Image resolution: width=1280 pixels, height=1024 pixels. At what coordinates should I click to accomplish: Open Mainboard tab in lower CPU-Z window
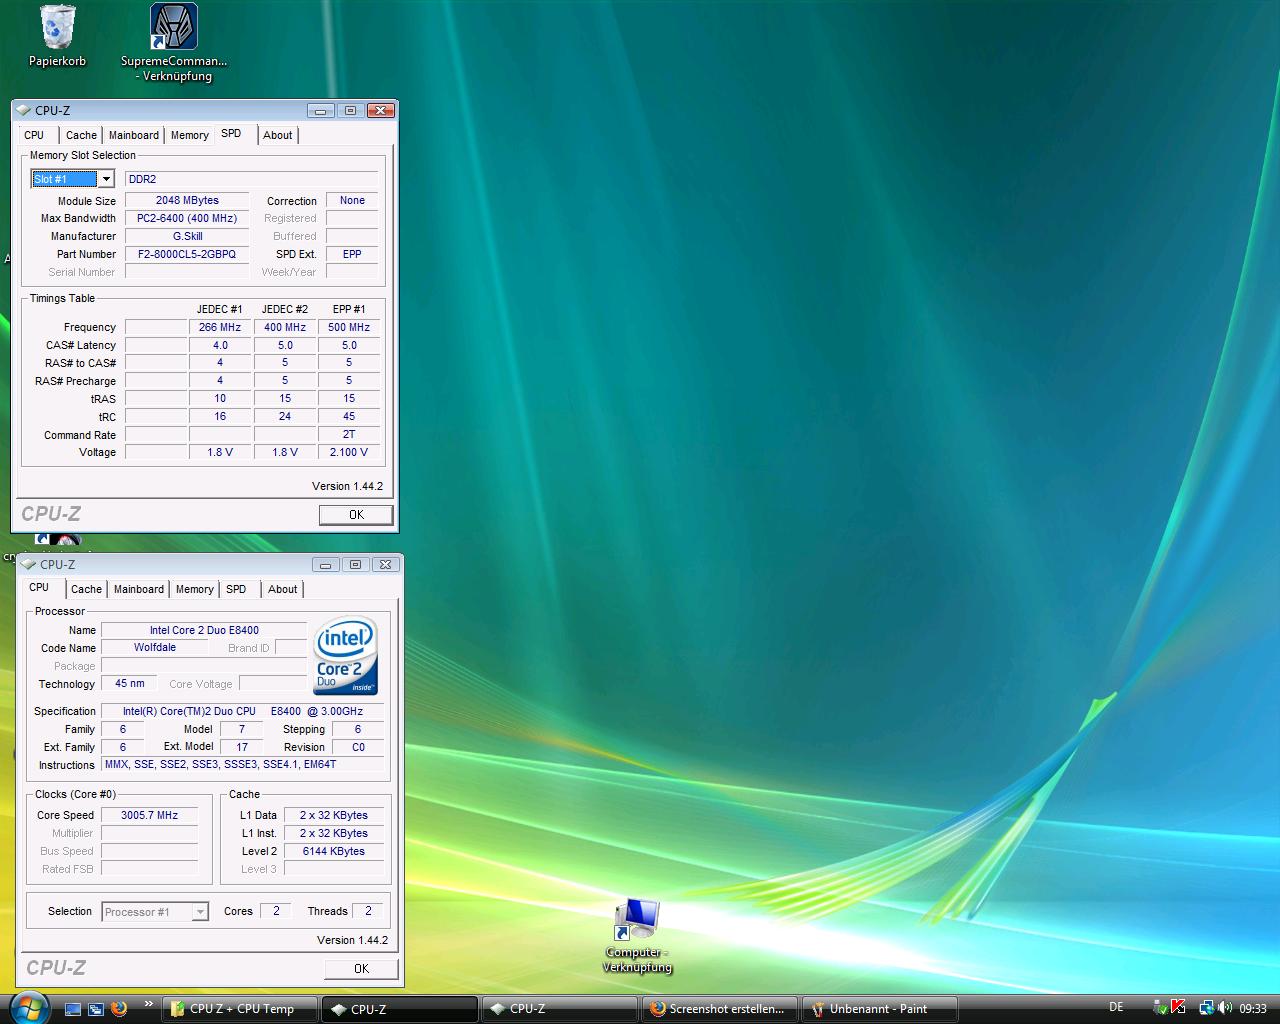[x=138, y=589]
